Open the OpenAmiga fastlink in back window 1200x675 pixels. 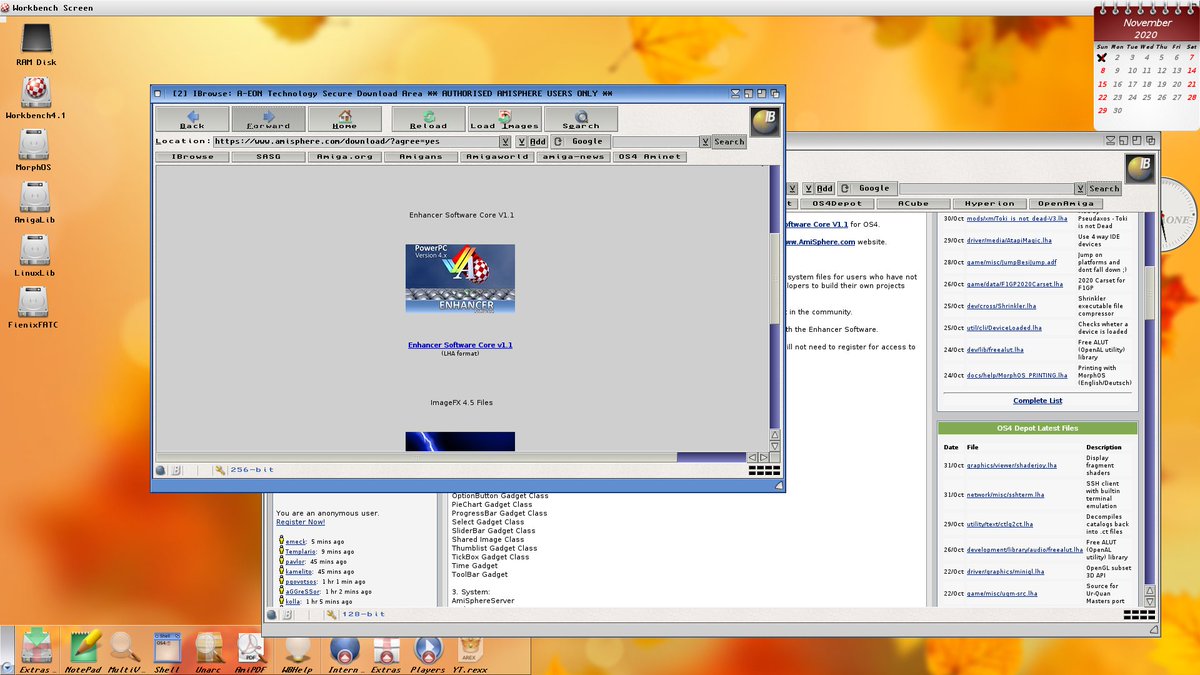coord(1066,203)
